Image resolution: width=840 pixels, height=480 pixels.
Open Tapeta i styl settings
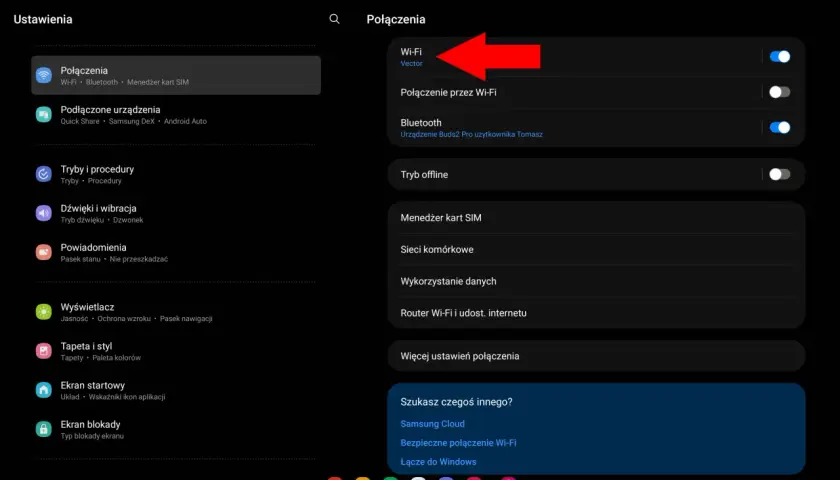pyautogui.click(x=176, y=351)
